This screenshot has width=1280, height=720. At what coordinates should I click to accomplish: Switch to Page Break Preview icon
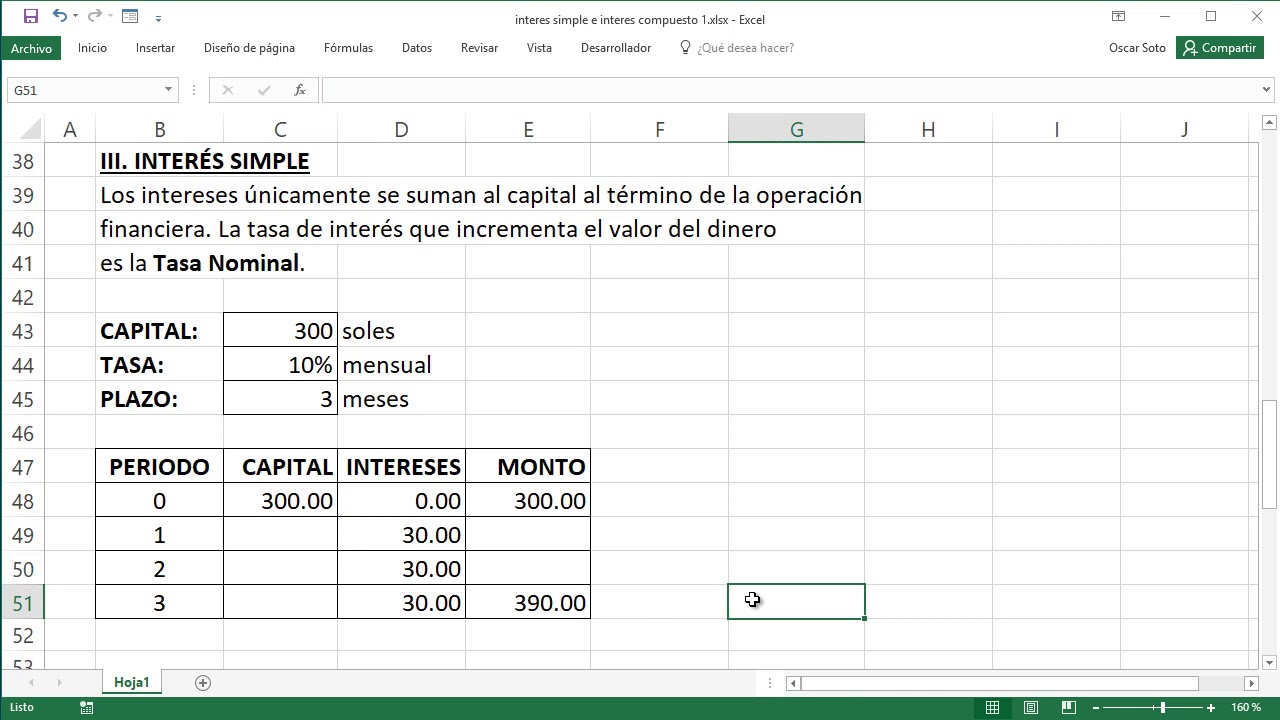[1069, 707]
